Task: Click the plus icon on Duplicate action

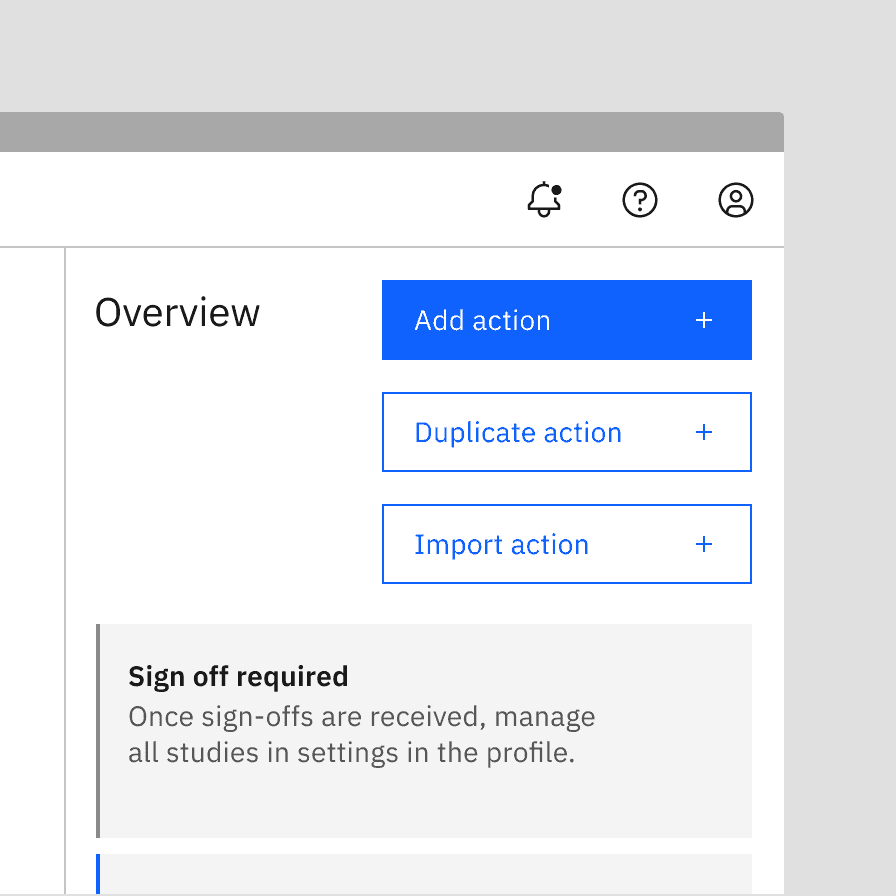Action: click(704, 432)
